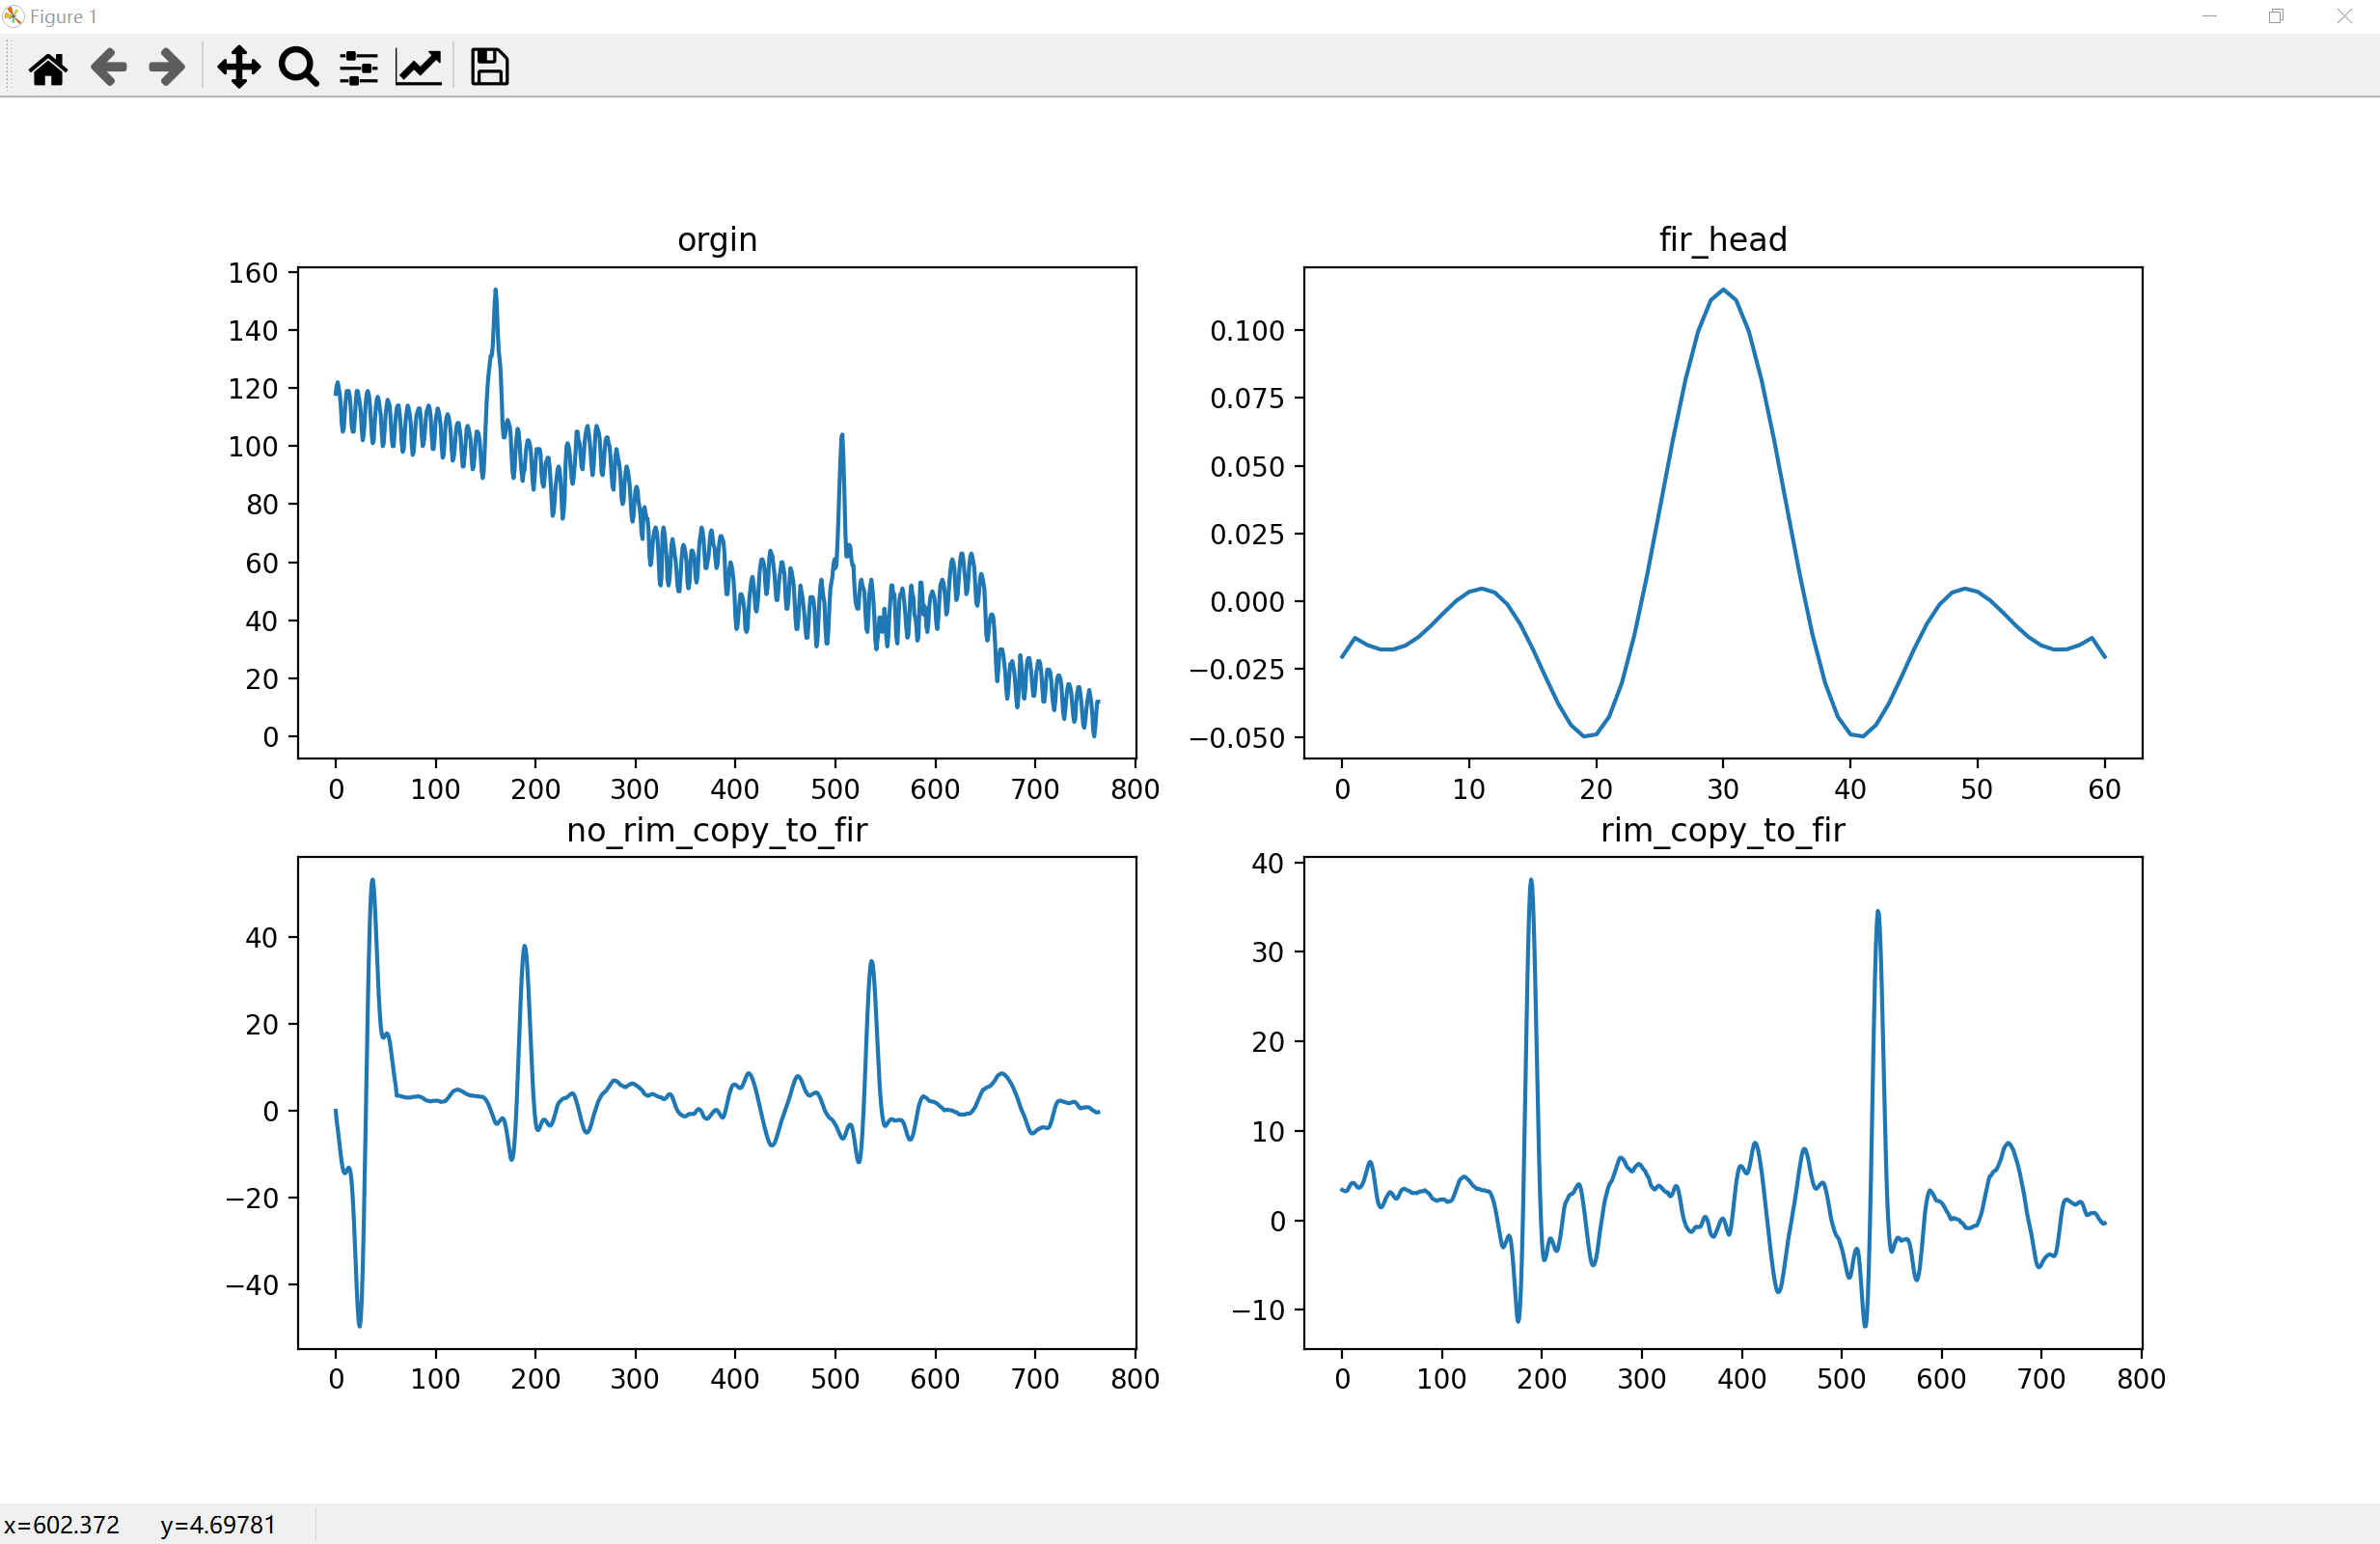This screenshot has height=1544, width=2380.
Task: Click the fir_head plot peak
Action: coord(1722,290)
